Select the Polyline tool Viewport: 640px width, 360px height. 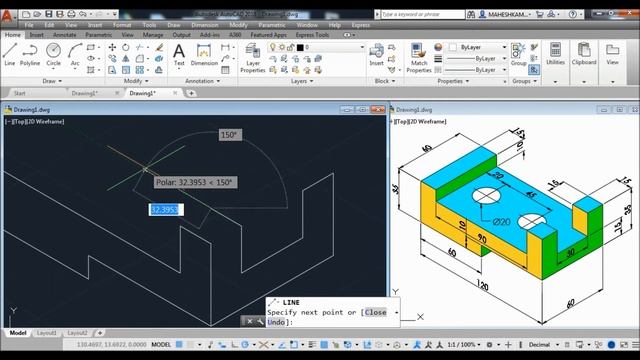30,54
